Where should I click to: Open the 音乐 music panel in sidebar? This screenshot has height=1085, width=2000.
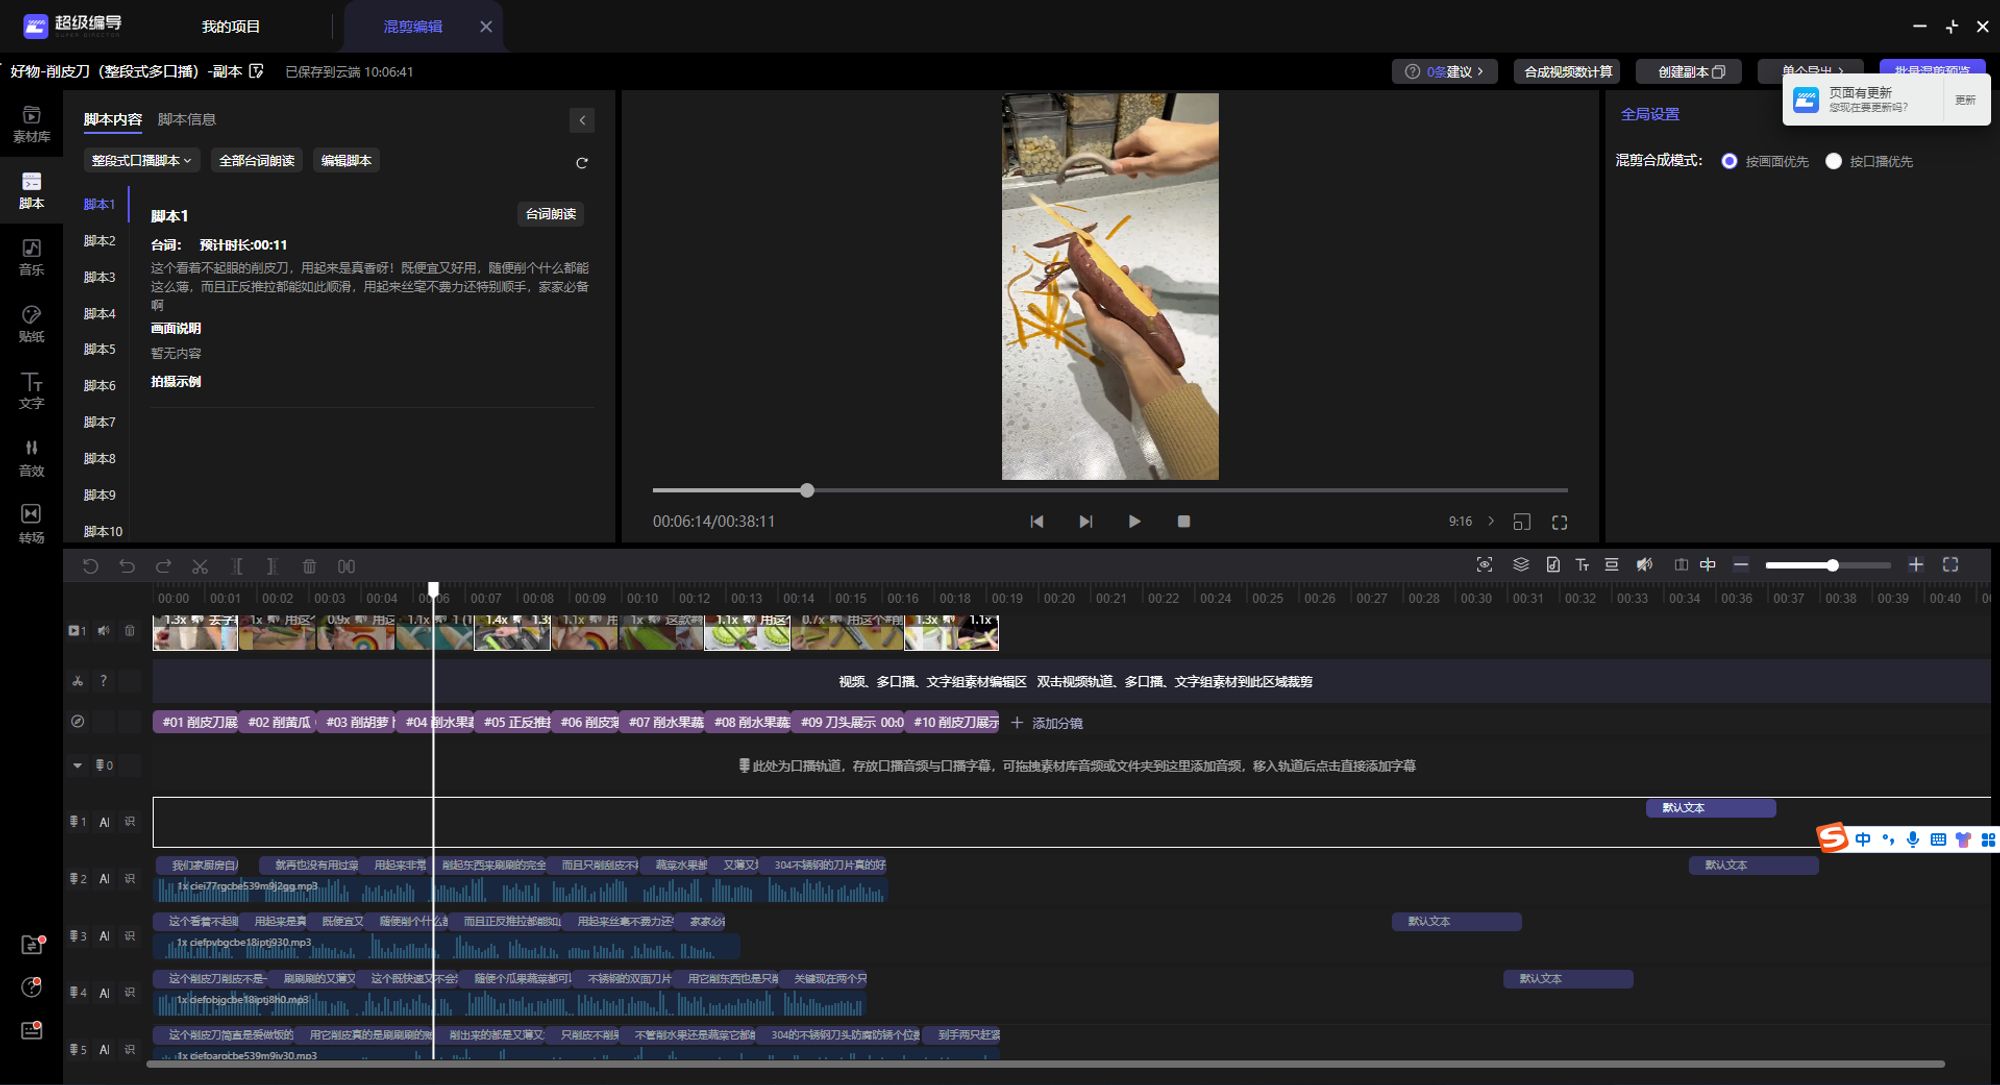tap(31, 257)
